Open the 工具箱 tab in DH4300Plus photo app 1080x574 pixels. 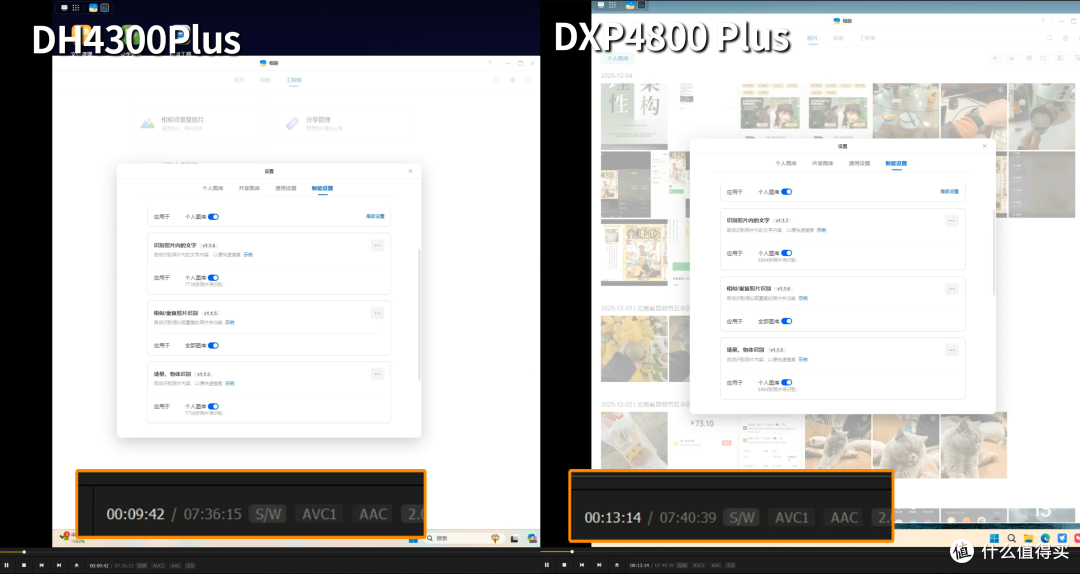point(293,80)
